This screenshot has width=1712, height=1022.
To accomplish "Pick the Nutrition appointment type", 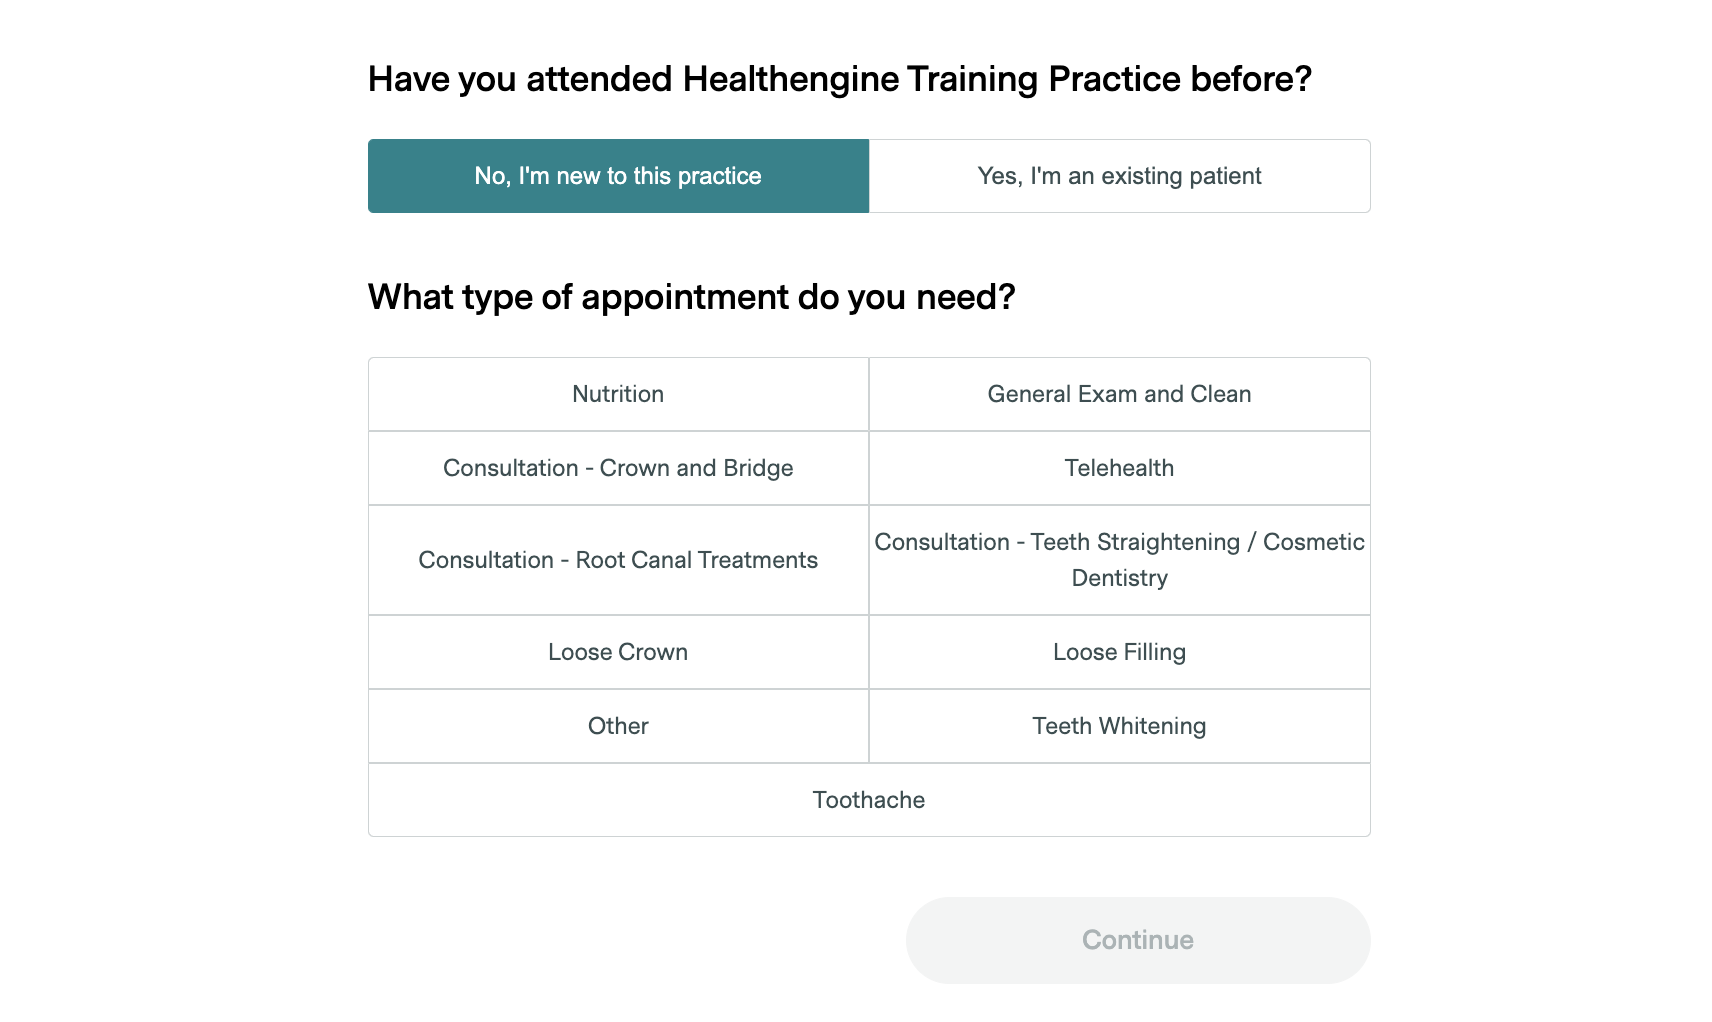I will (x=618, y=394).
